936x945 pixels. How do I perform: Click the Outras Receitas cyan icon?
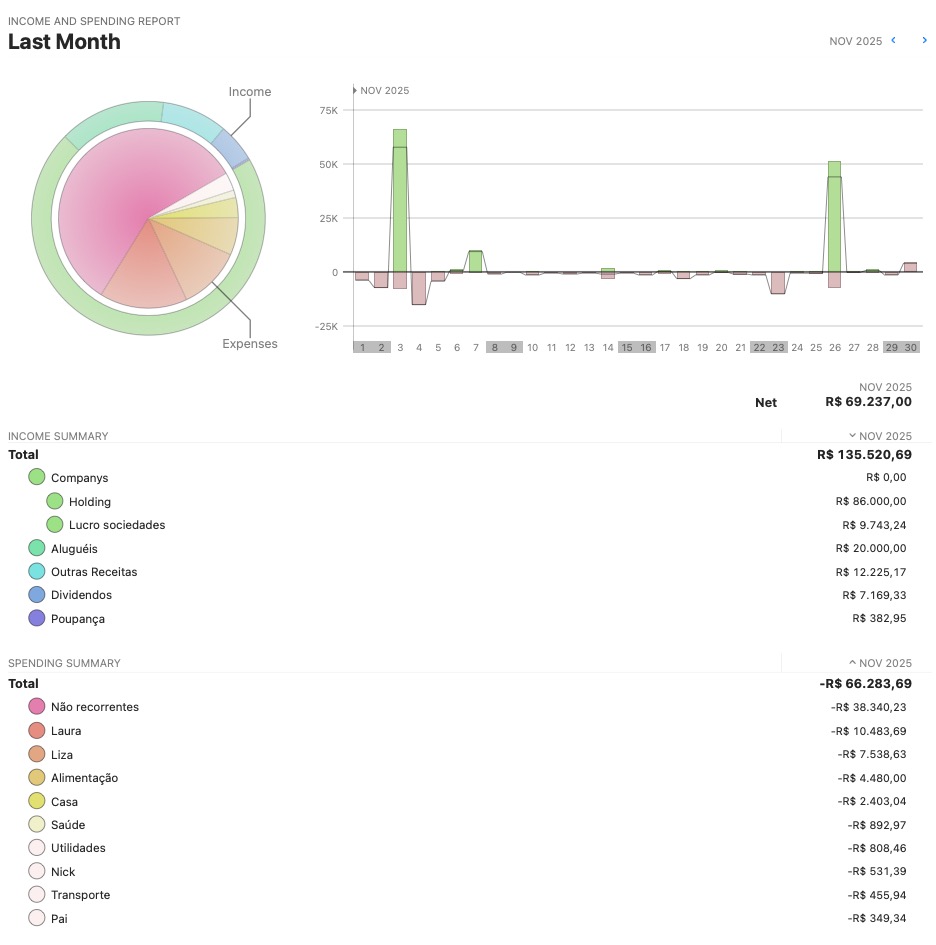pyautogui.click(x=37, y=571)
